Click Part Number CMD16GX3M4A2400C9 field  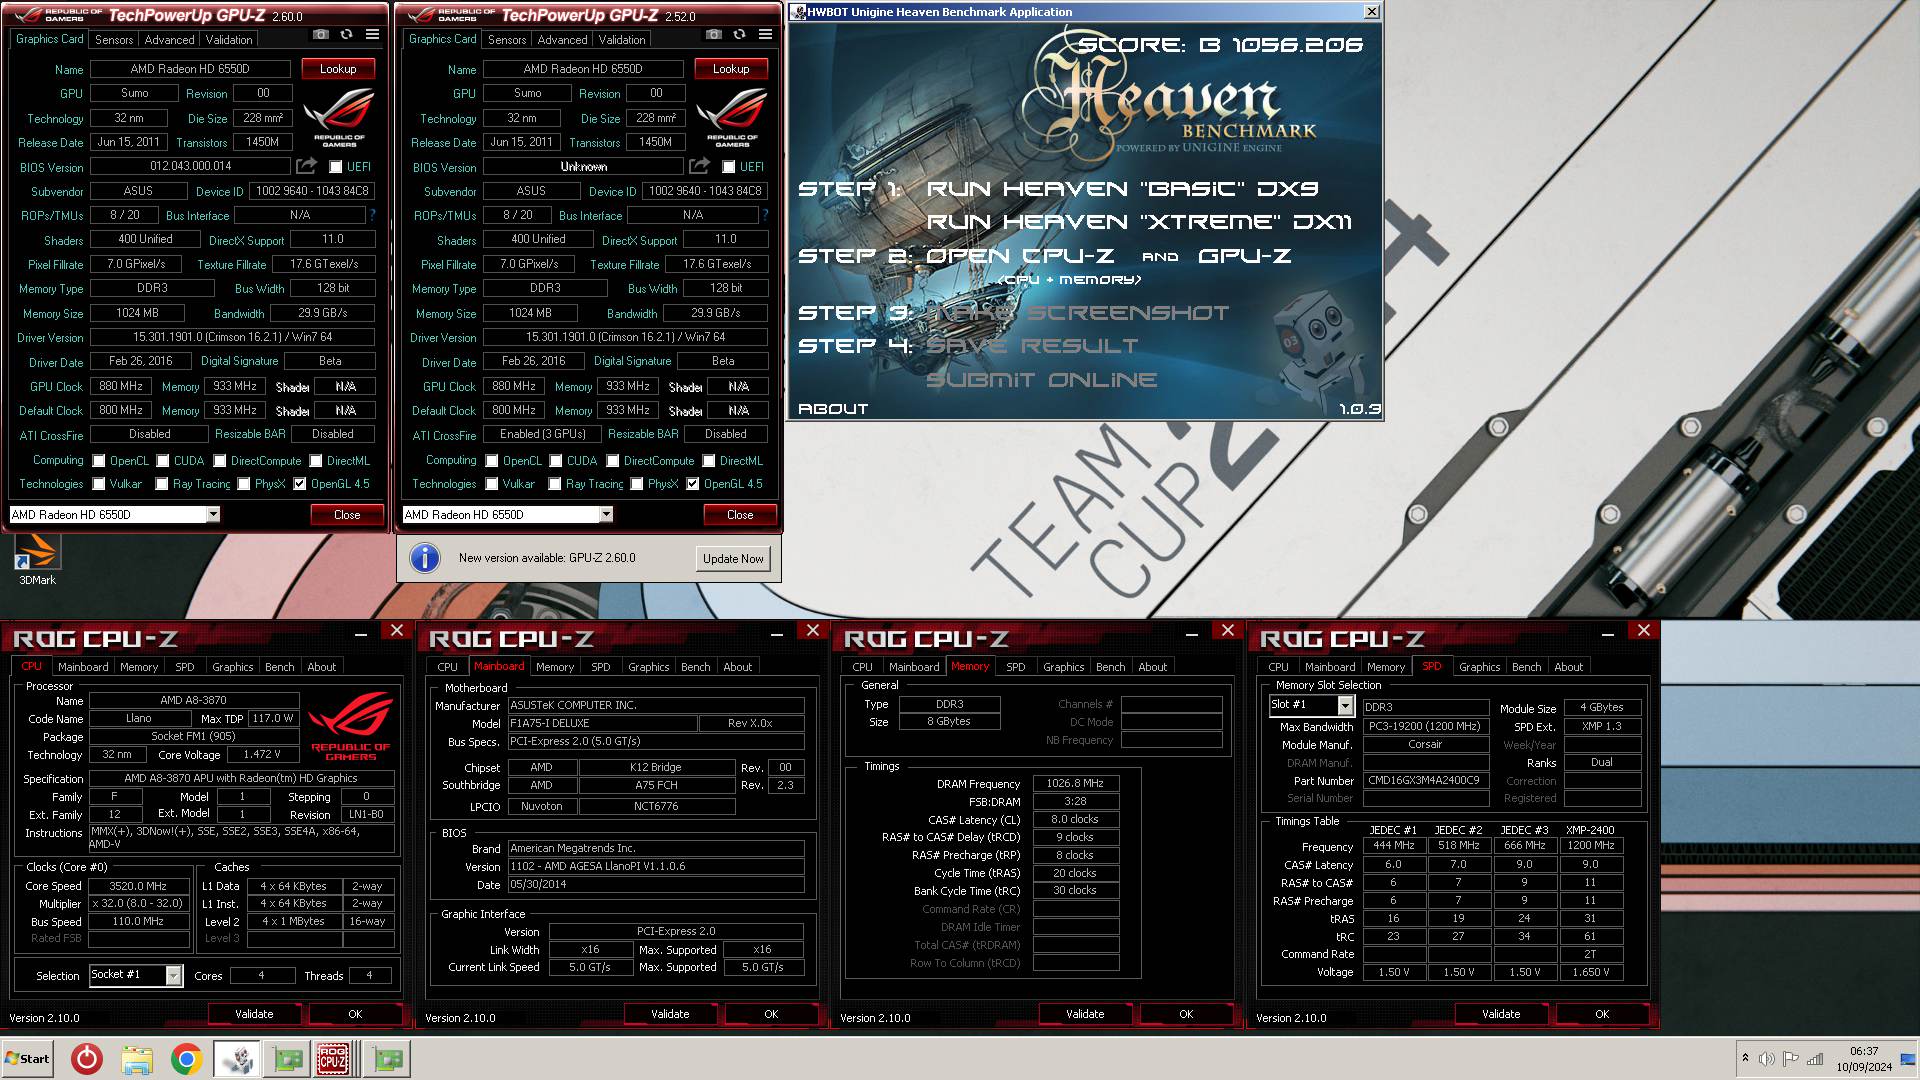click(x=1426, y=780)
